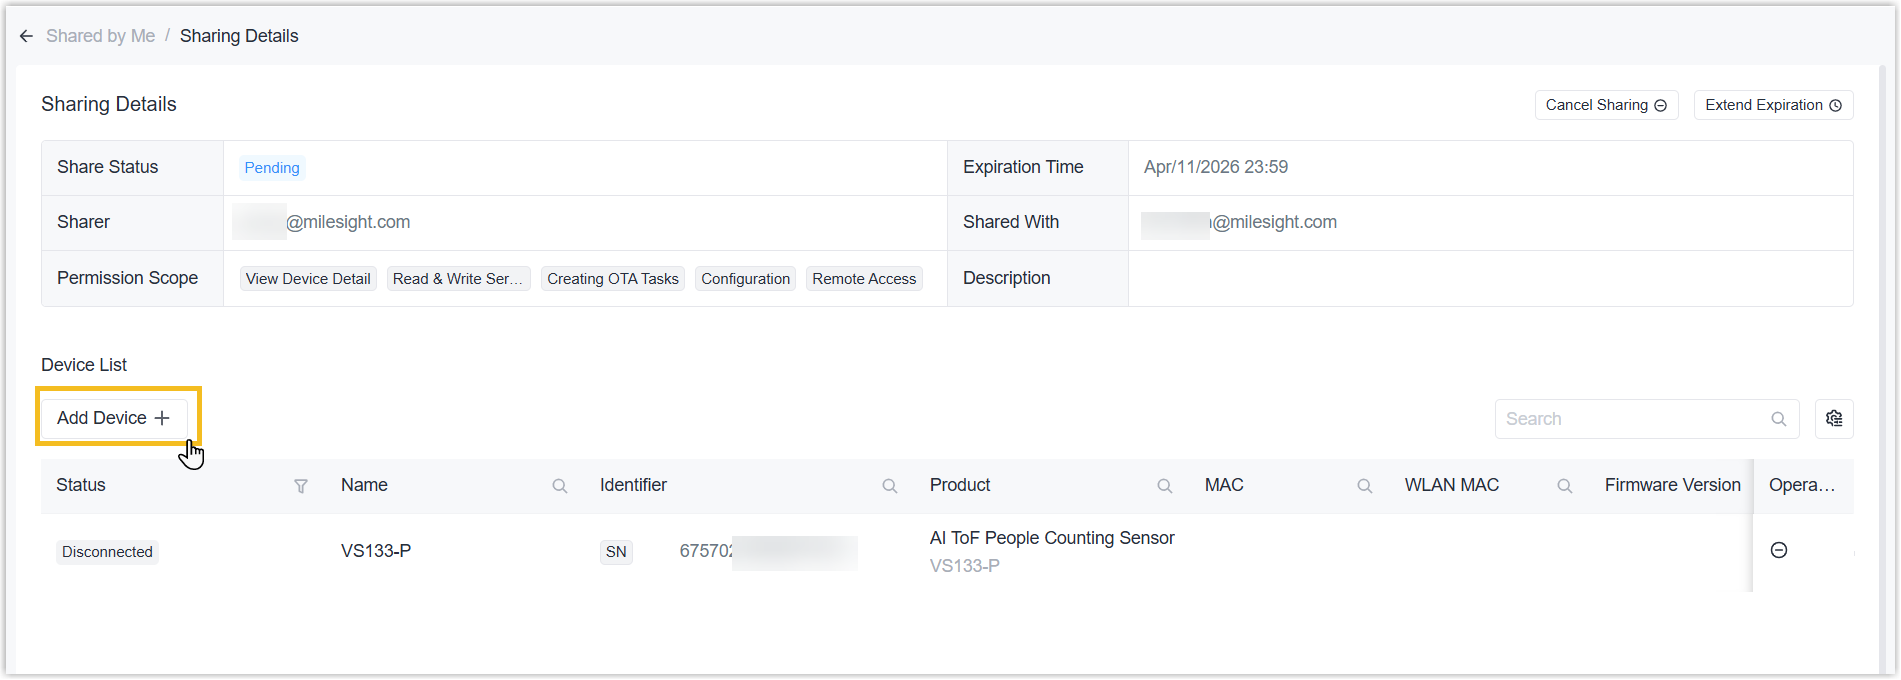Click Add Device button
The image size is (1901, 680).
tap(114, 418)
